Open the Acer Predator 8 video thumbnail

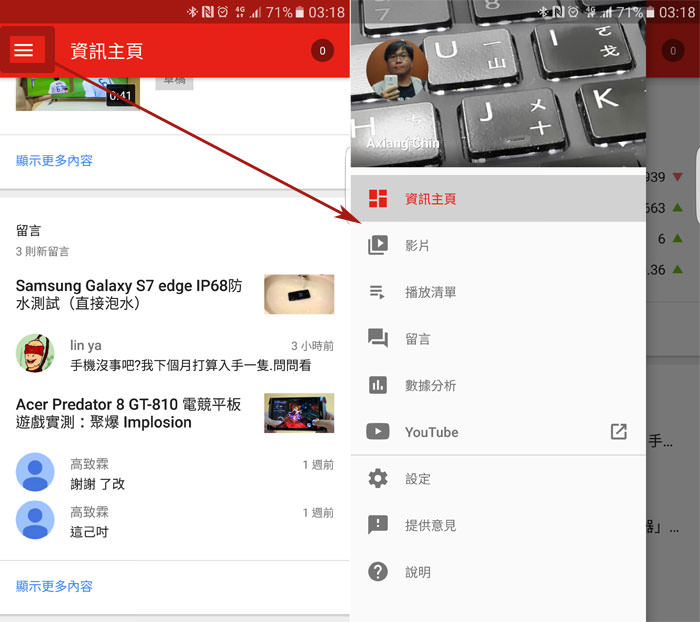[299, 413]
